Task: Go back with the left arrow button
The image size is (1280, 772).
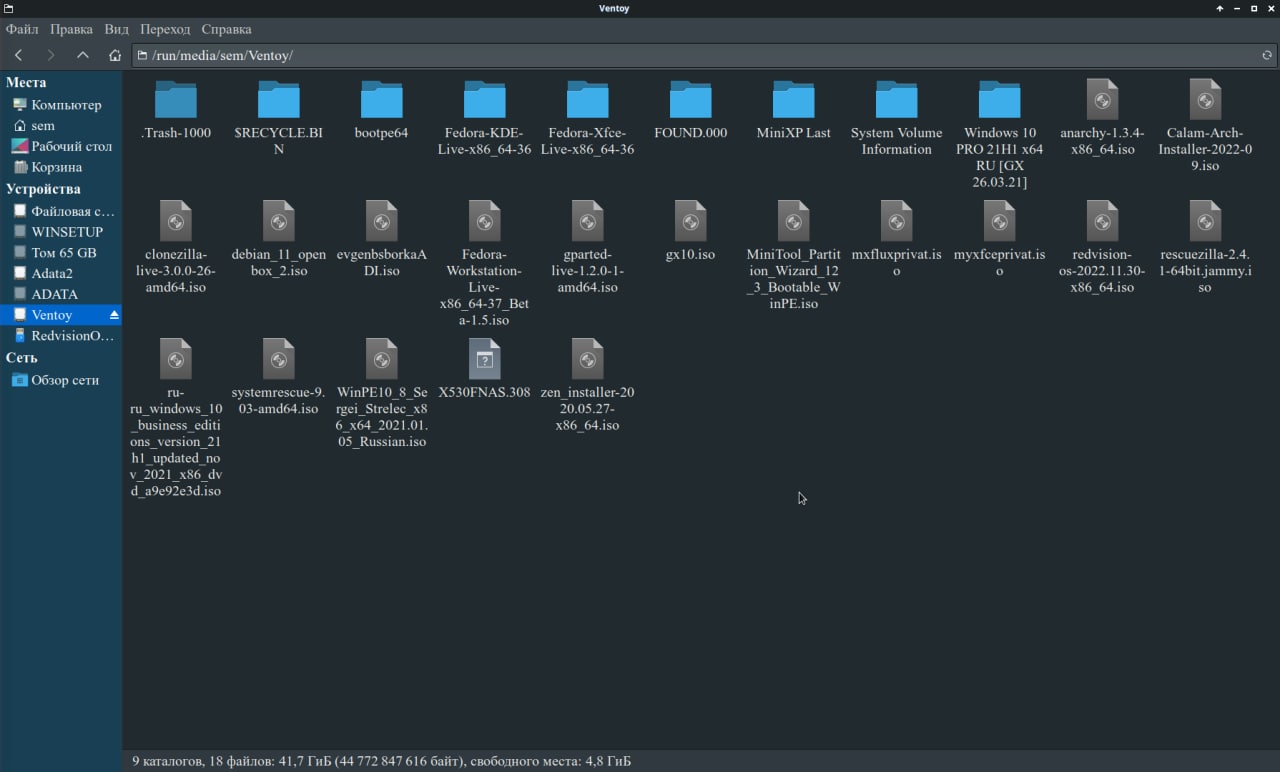Action: pos(18,55)
